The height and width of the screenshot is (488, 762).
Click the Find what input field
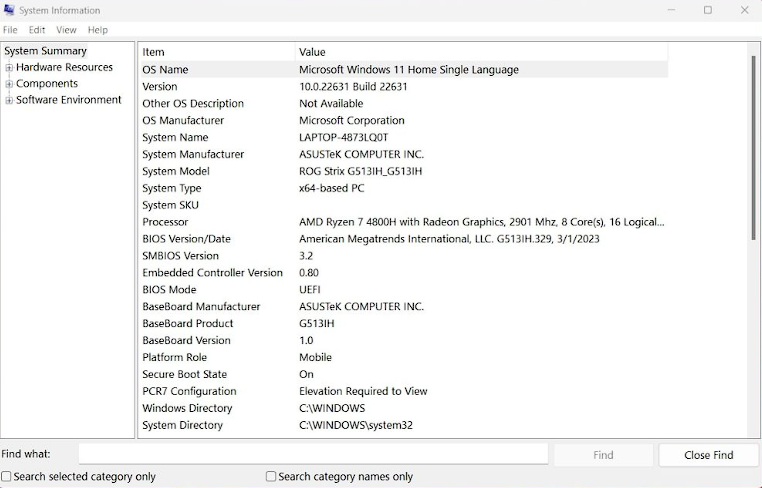313,454
